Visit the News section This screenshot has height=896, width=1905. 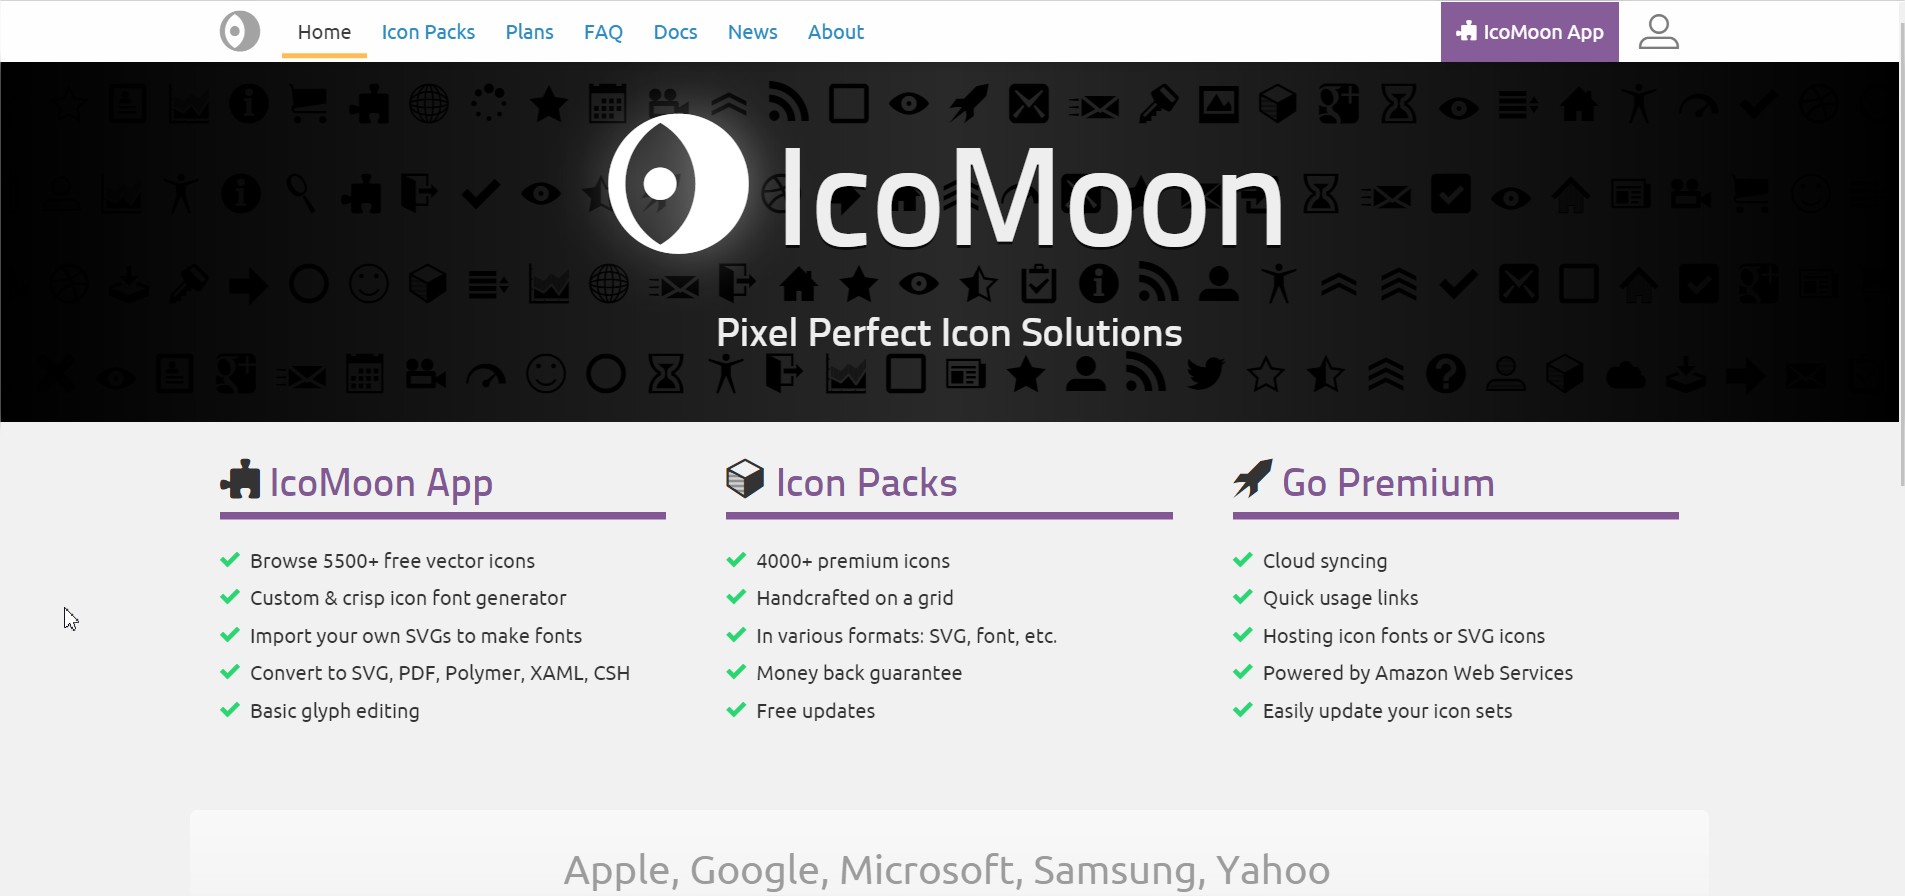point(752,32)
